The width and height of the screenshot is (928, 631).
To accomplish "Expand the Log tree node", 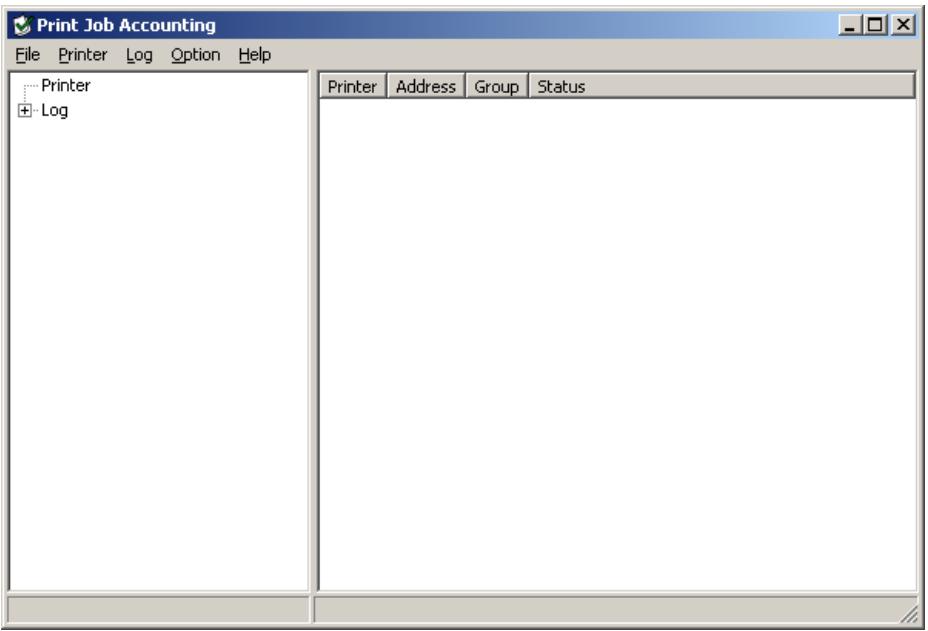I will click(24, 111).
